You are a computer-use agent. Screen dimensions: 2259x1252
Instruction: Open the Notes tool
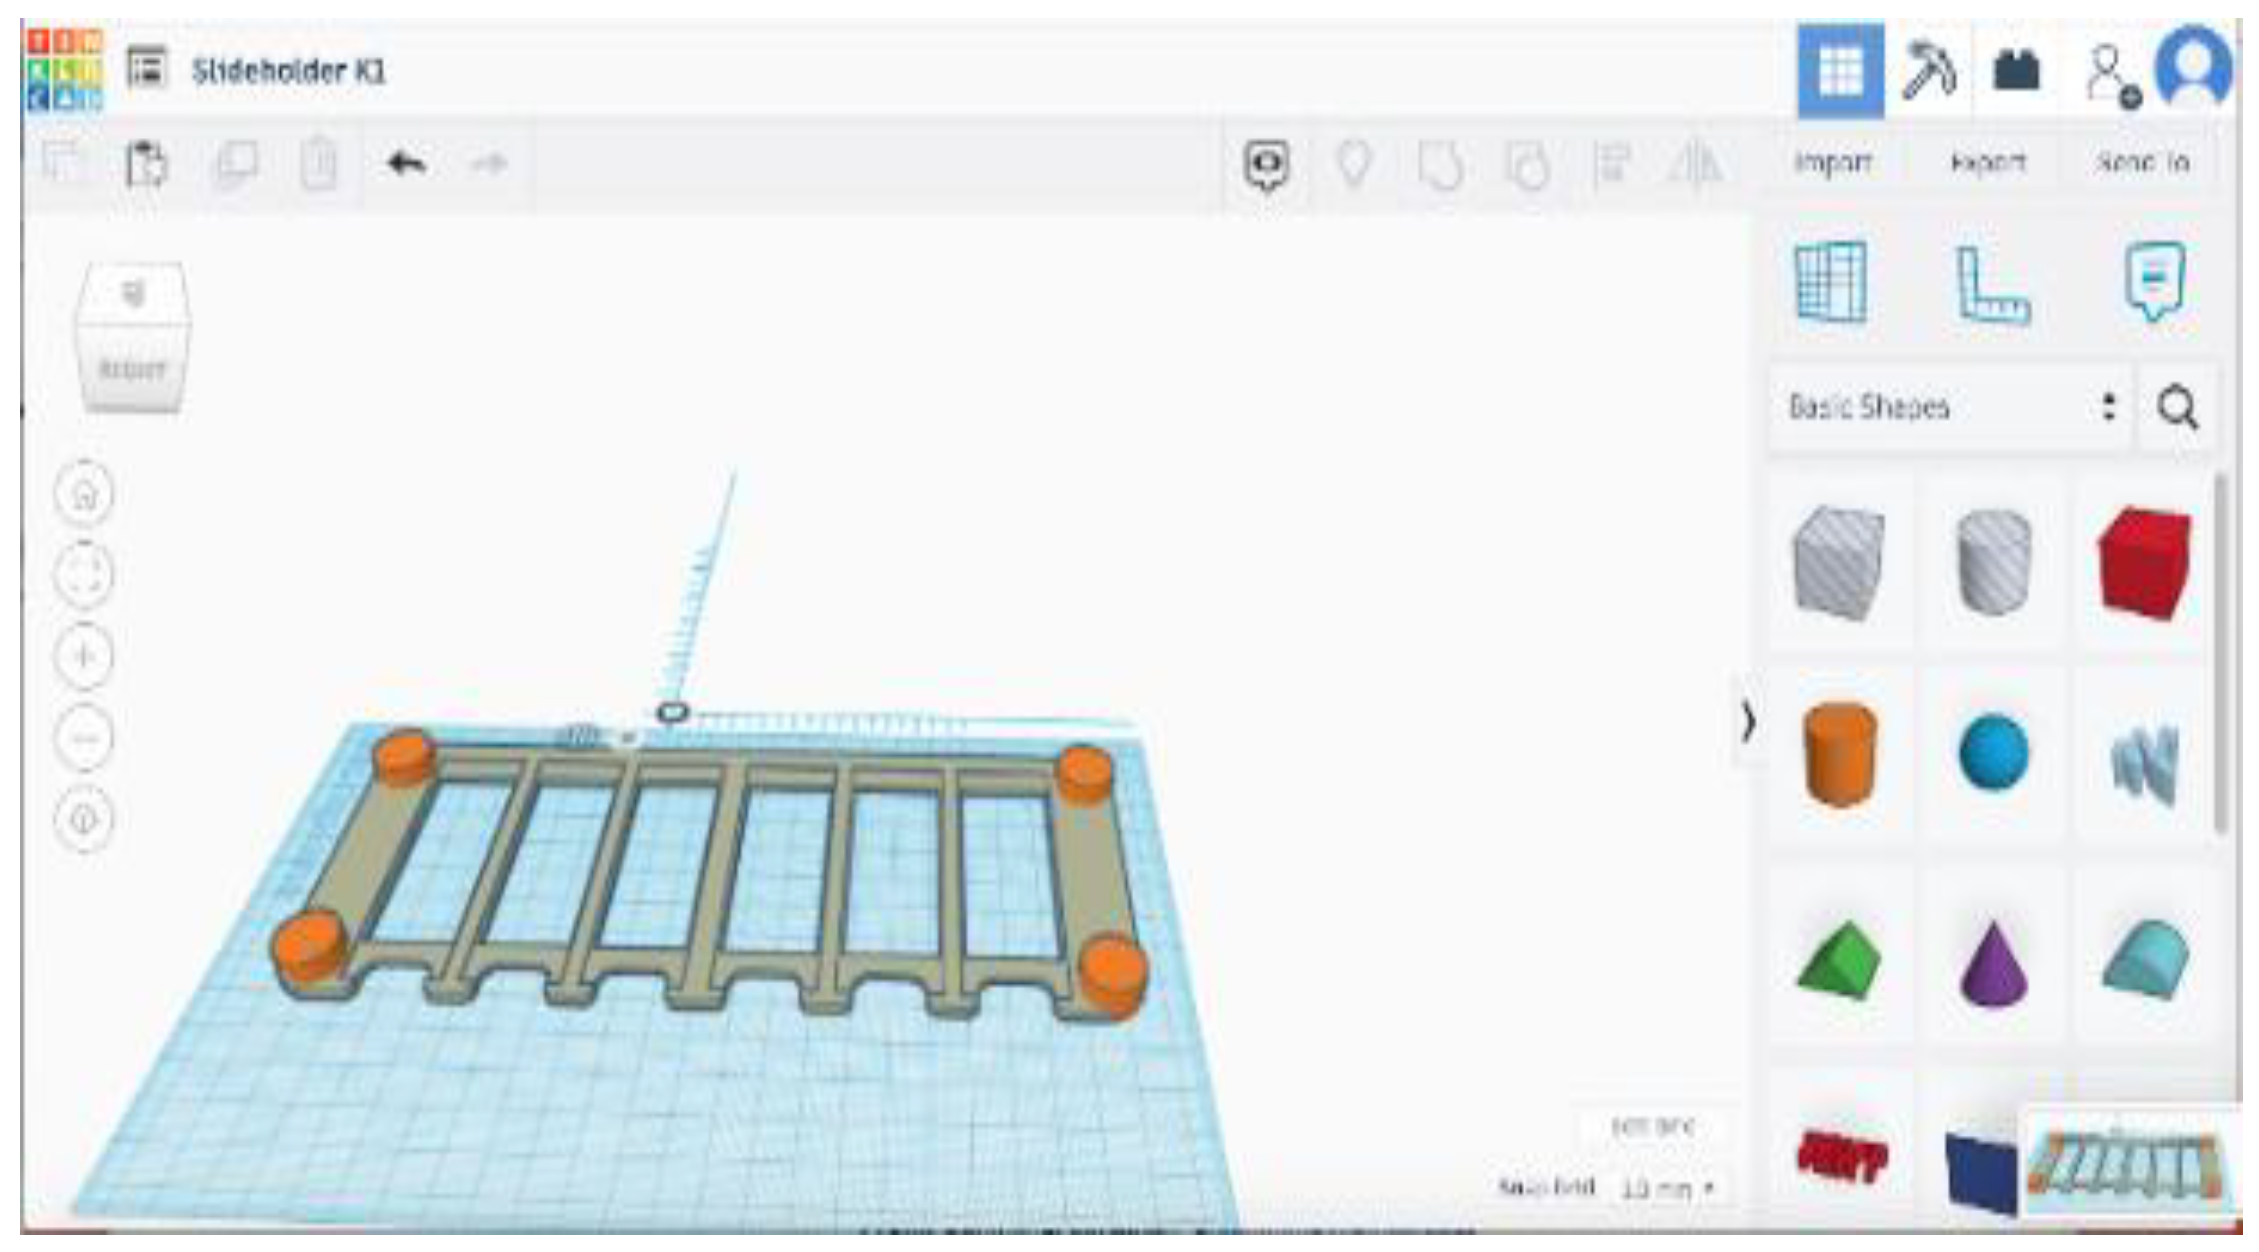point(2153,281)
